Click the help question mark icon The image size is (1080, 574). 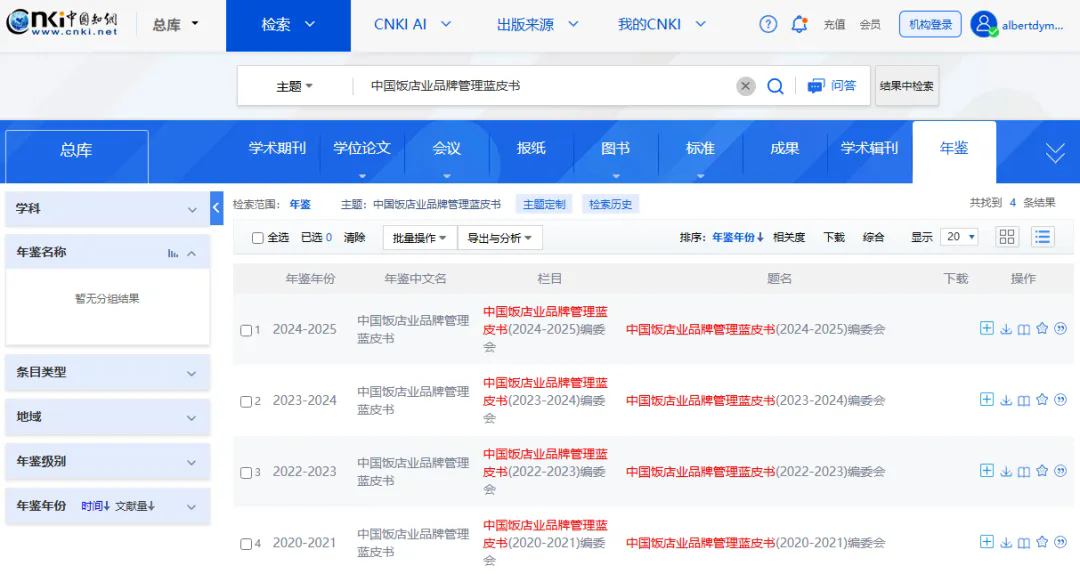click(x=768, y=25)
